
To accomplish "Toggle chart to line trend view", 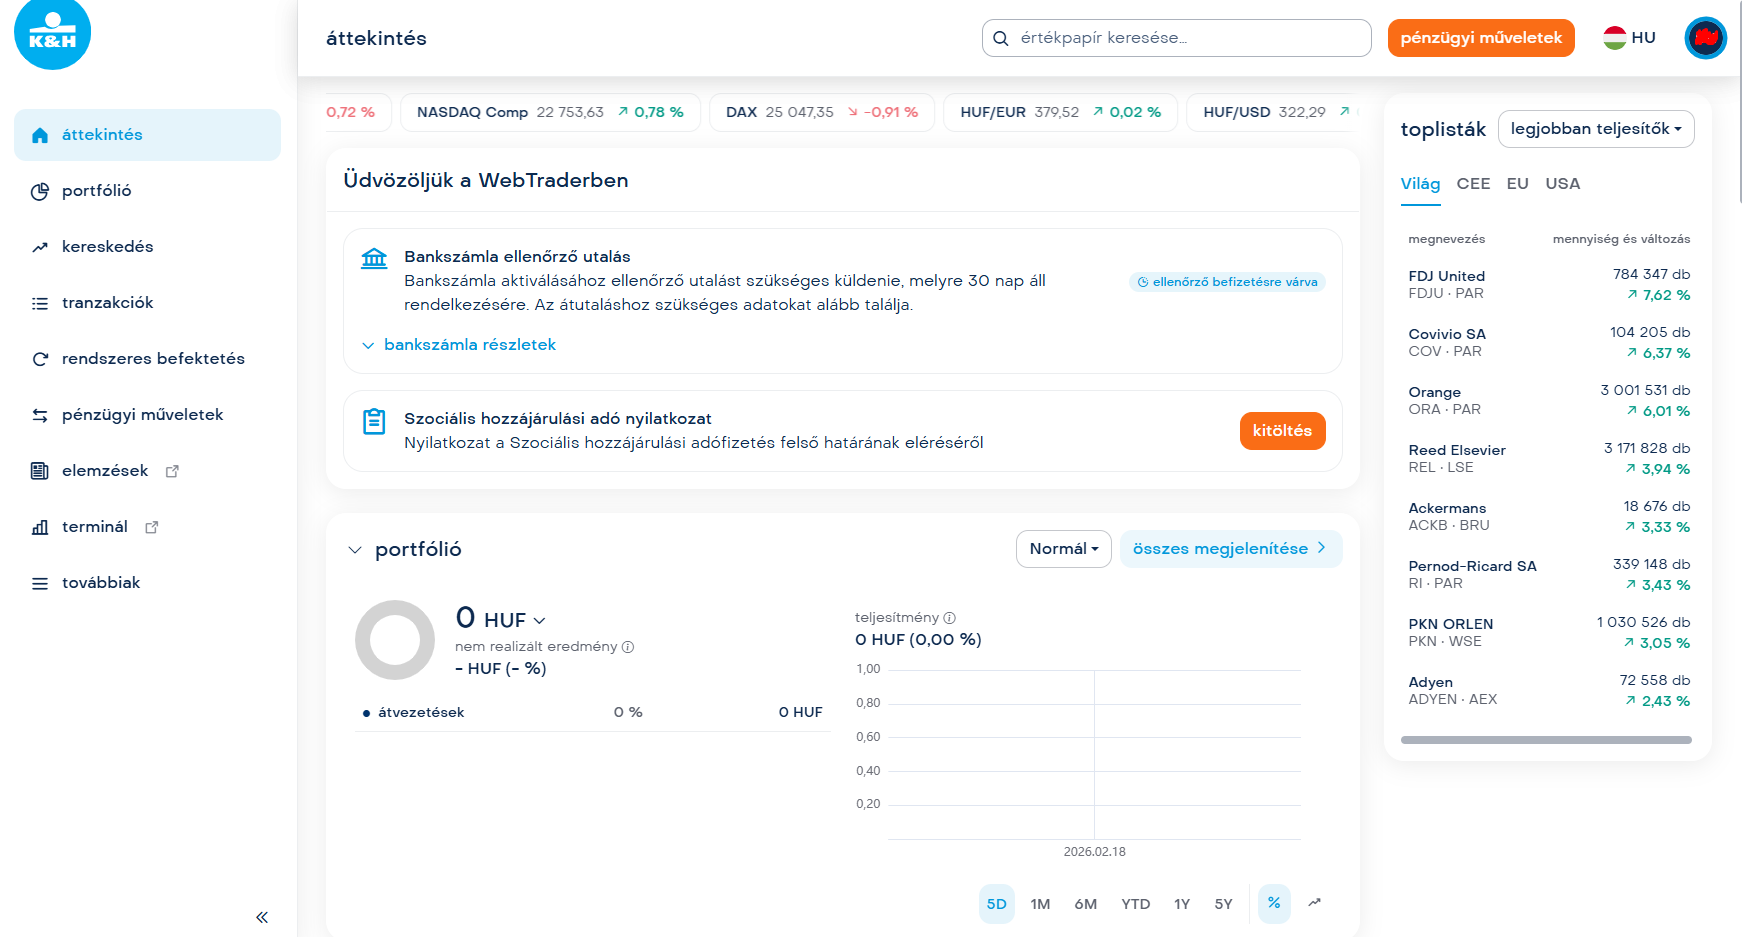I will coord(1314,903).
